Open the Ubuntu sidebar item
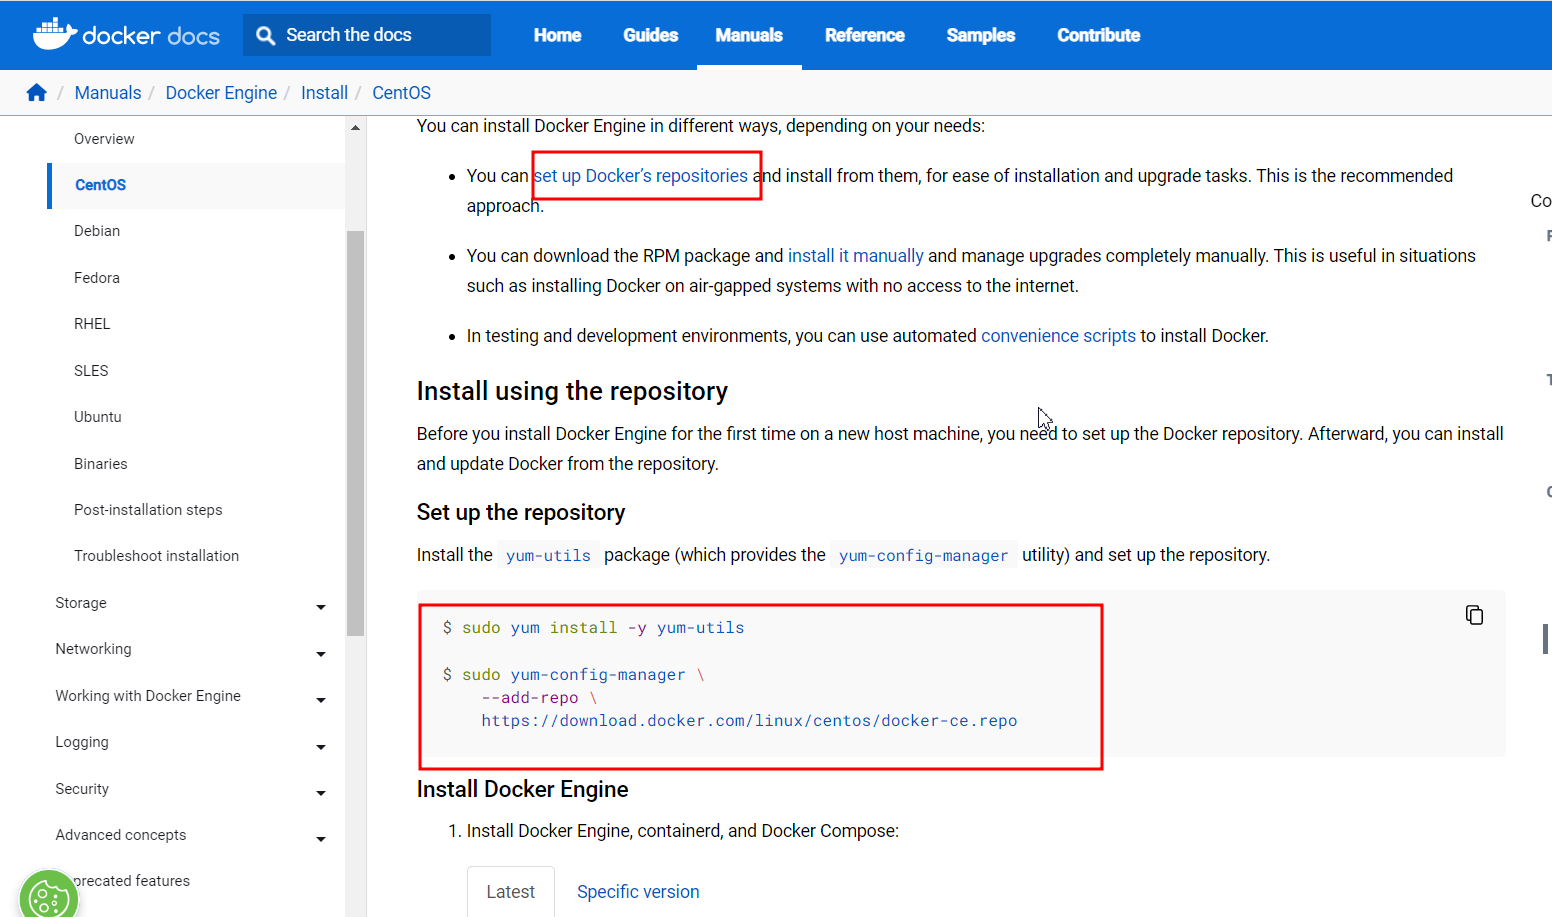The height and width of the screenshot is (917, 1552). pyautogui.click(x=98, y=417)
